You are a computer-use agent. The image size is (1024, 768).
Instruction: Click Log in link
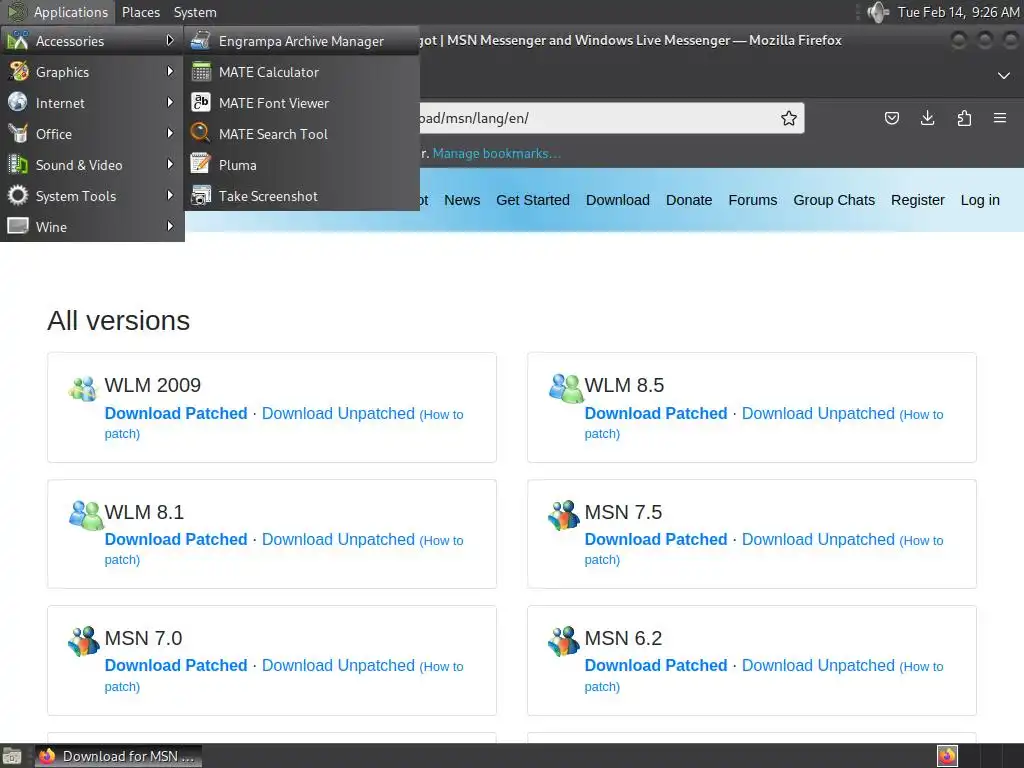[980, 200]
